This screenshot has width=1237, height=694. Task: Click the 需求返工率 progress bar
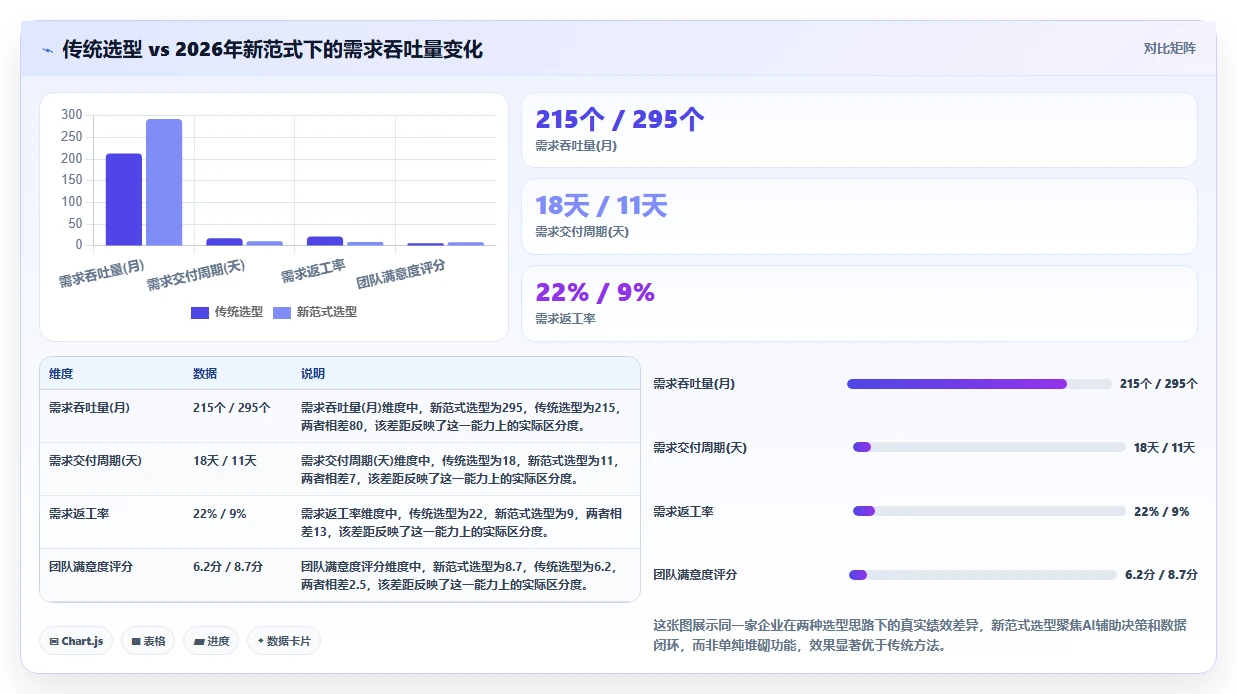coord(989,511)
